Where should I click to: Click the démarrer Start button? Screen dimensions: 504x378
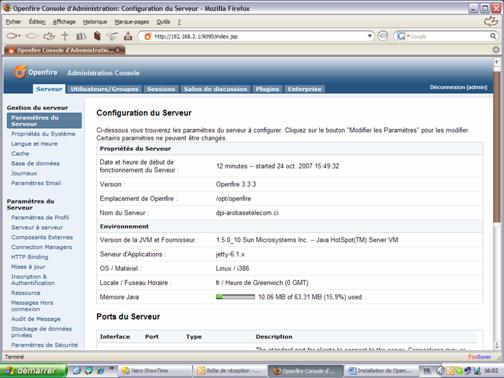[33, 371]
